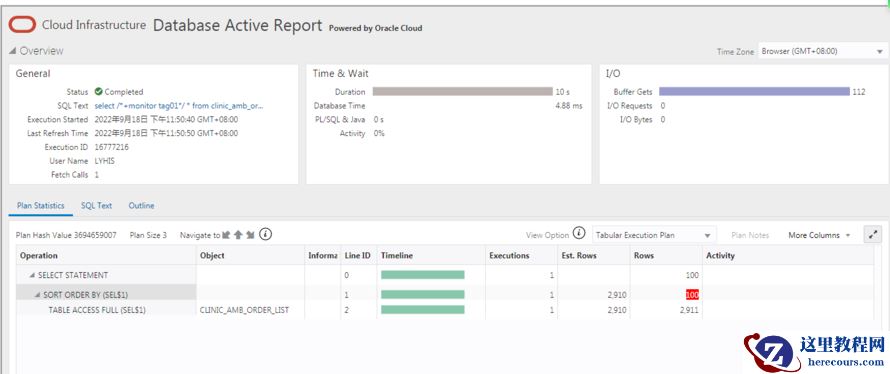The height and width of the screenshot is (374, 890).
Task: Click the Timeline column header
Action: pyautogui.click(x=430, y=255)
